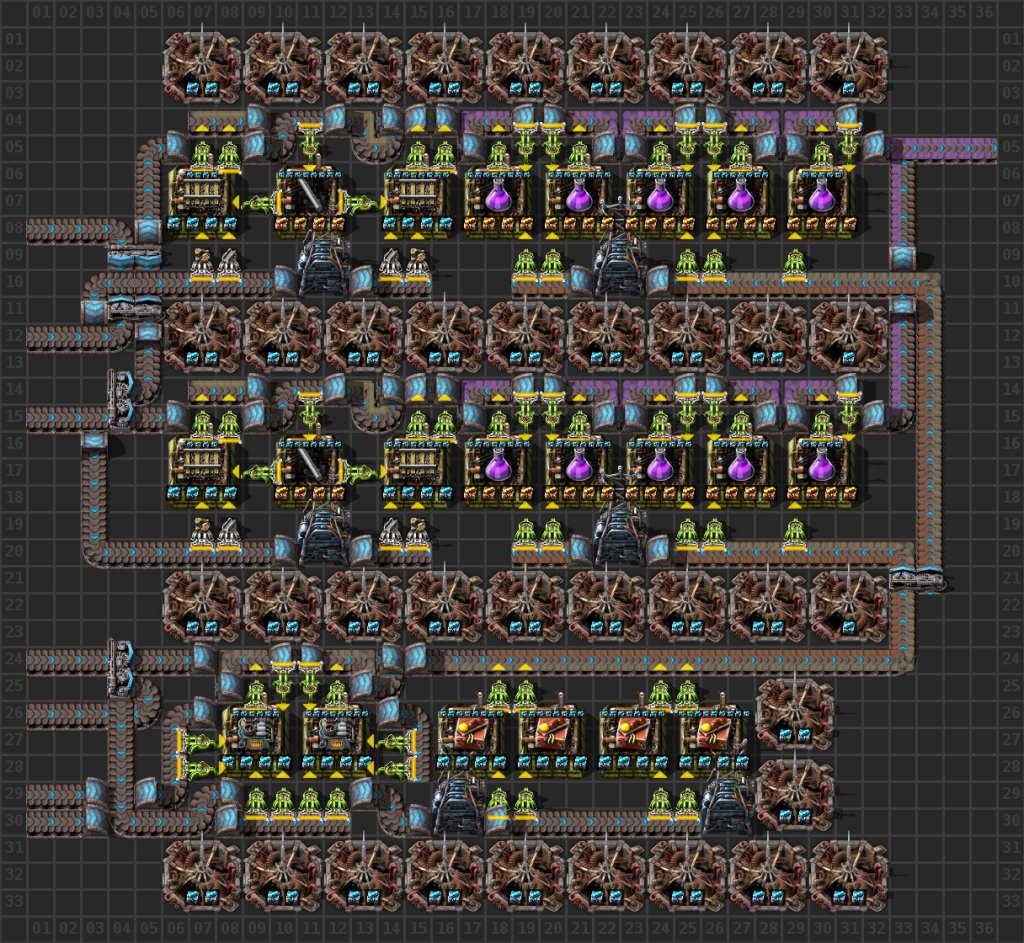The height and width of the screenshot is (943, 1024).
Task: Click rail assembler at columns 14-16, rows 16-18
Action: [417, 470]
